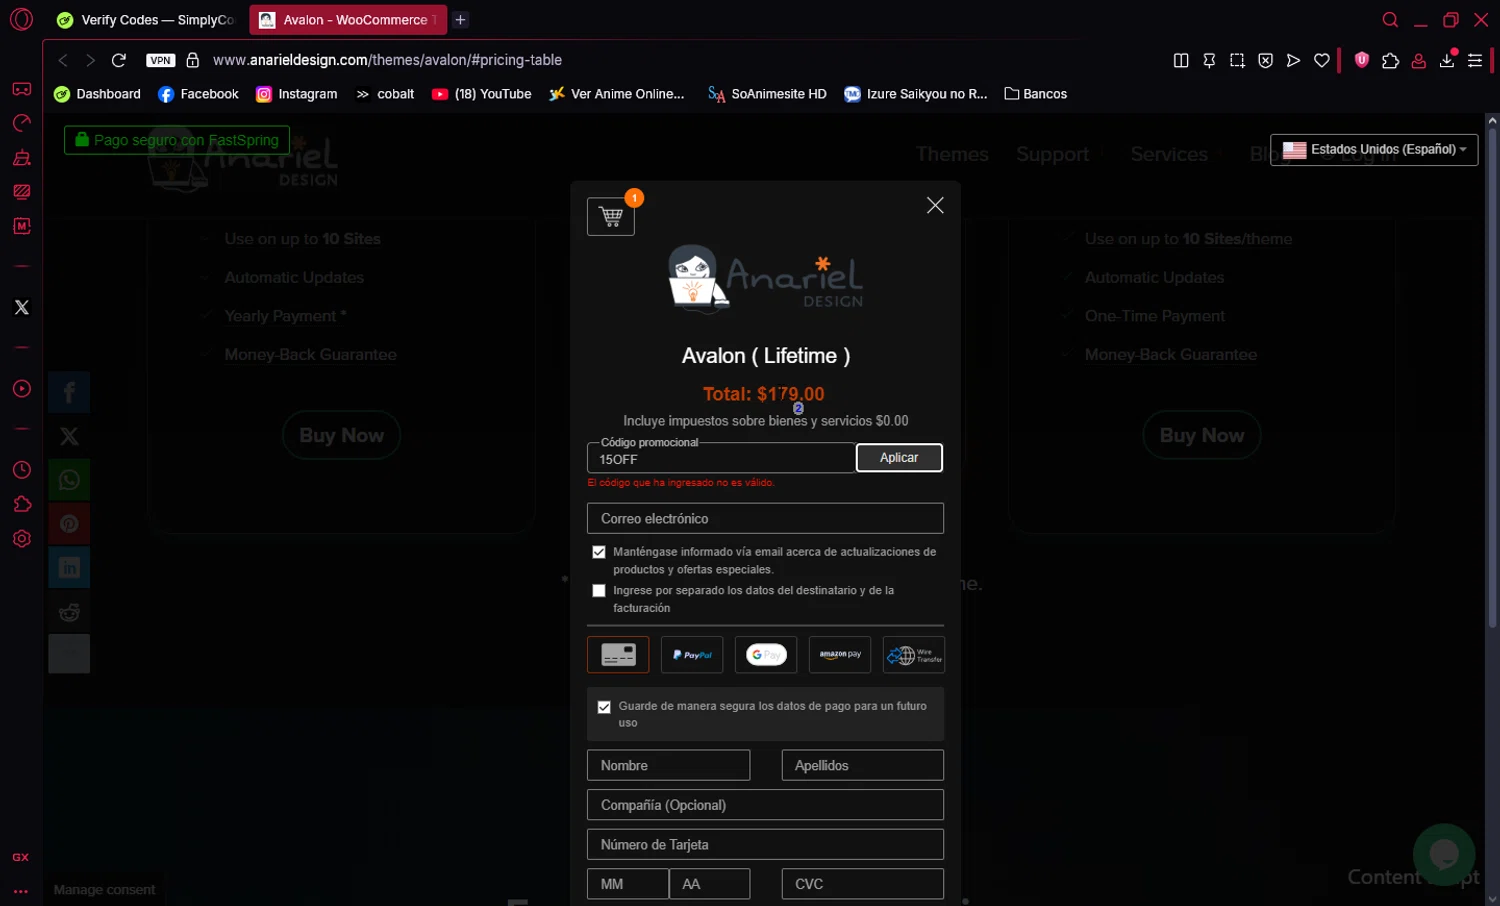The width and height of the screenshot is (1500, 906).
Task: Open the chat support bubble
Action: coord(1444,854)
